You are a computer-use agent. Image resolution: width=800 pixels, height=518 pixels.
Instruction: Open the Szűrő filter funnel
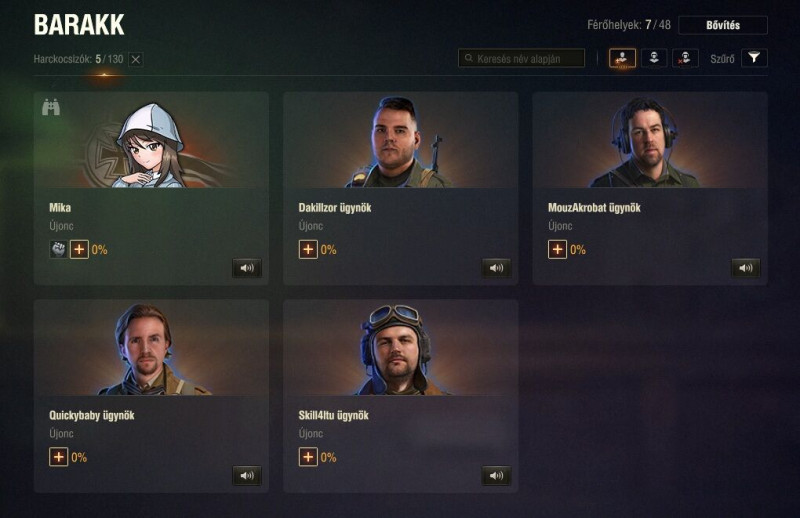click(x=754, y=58)
